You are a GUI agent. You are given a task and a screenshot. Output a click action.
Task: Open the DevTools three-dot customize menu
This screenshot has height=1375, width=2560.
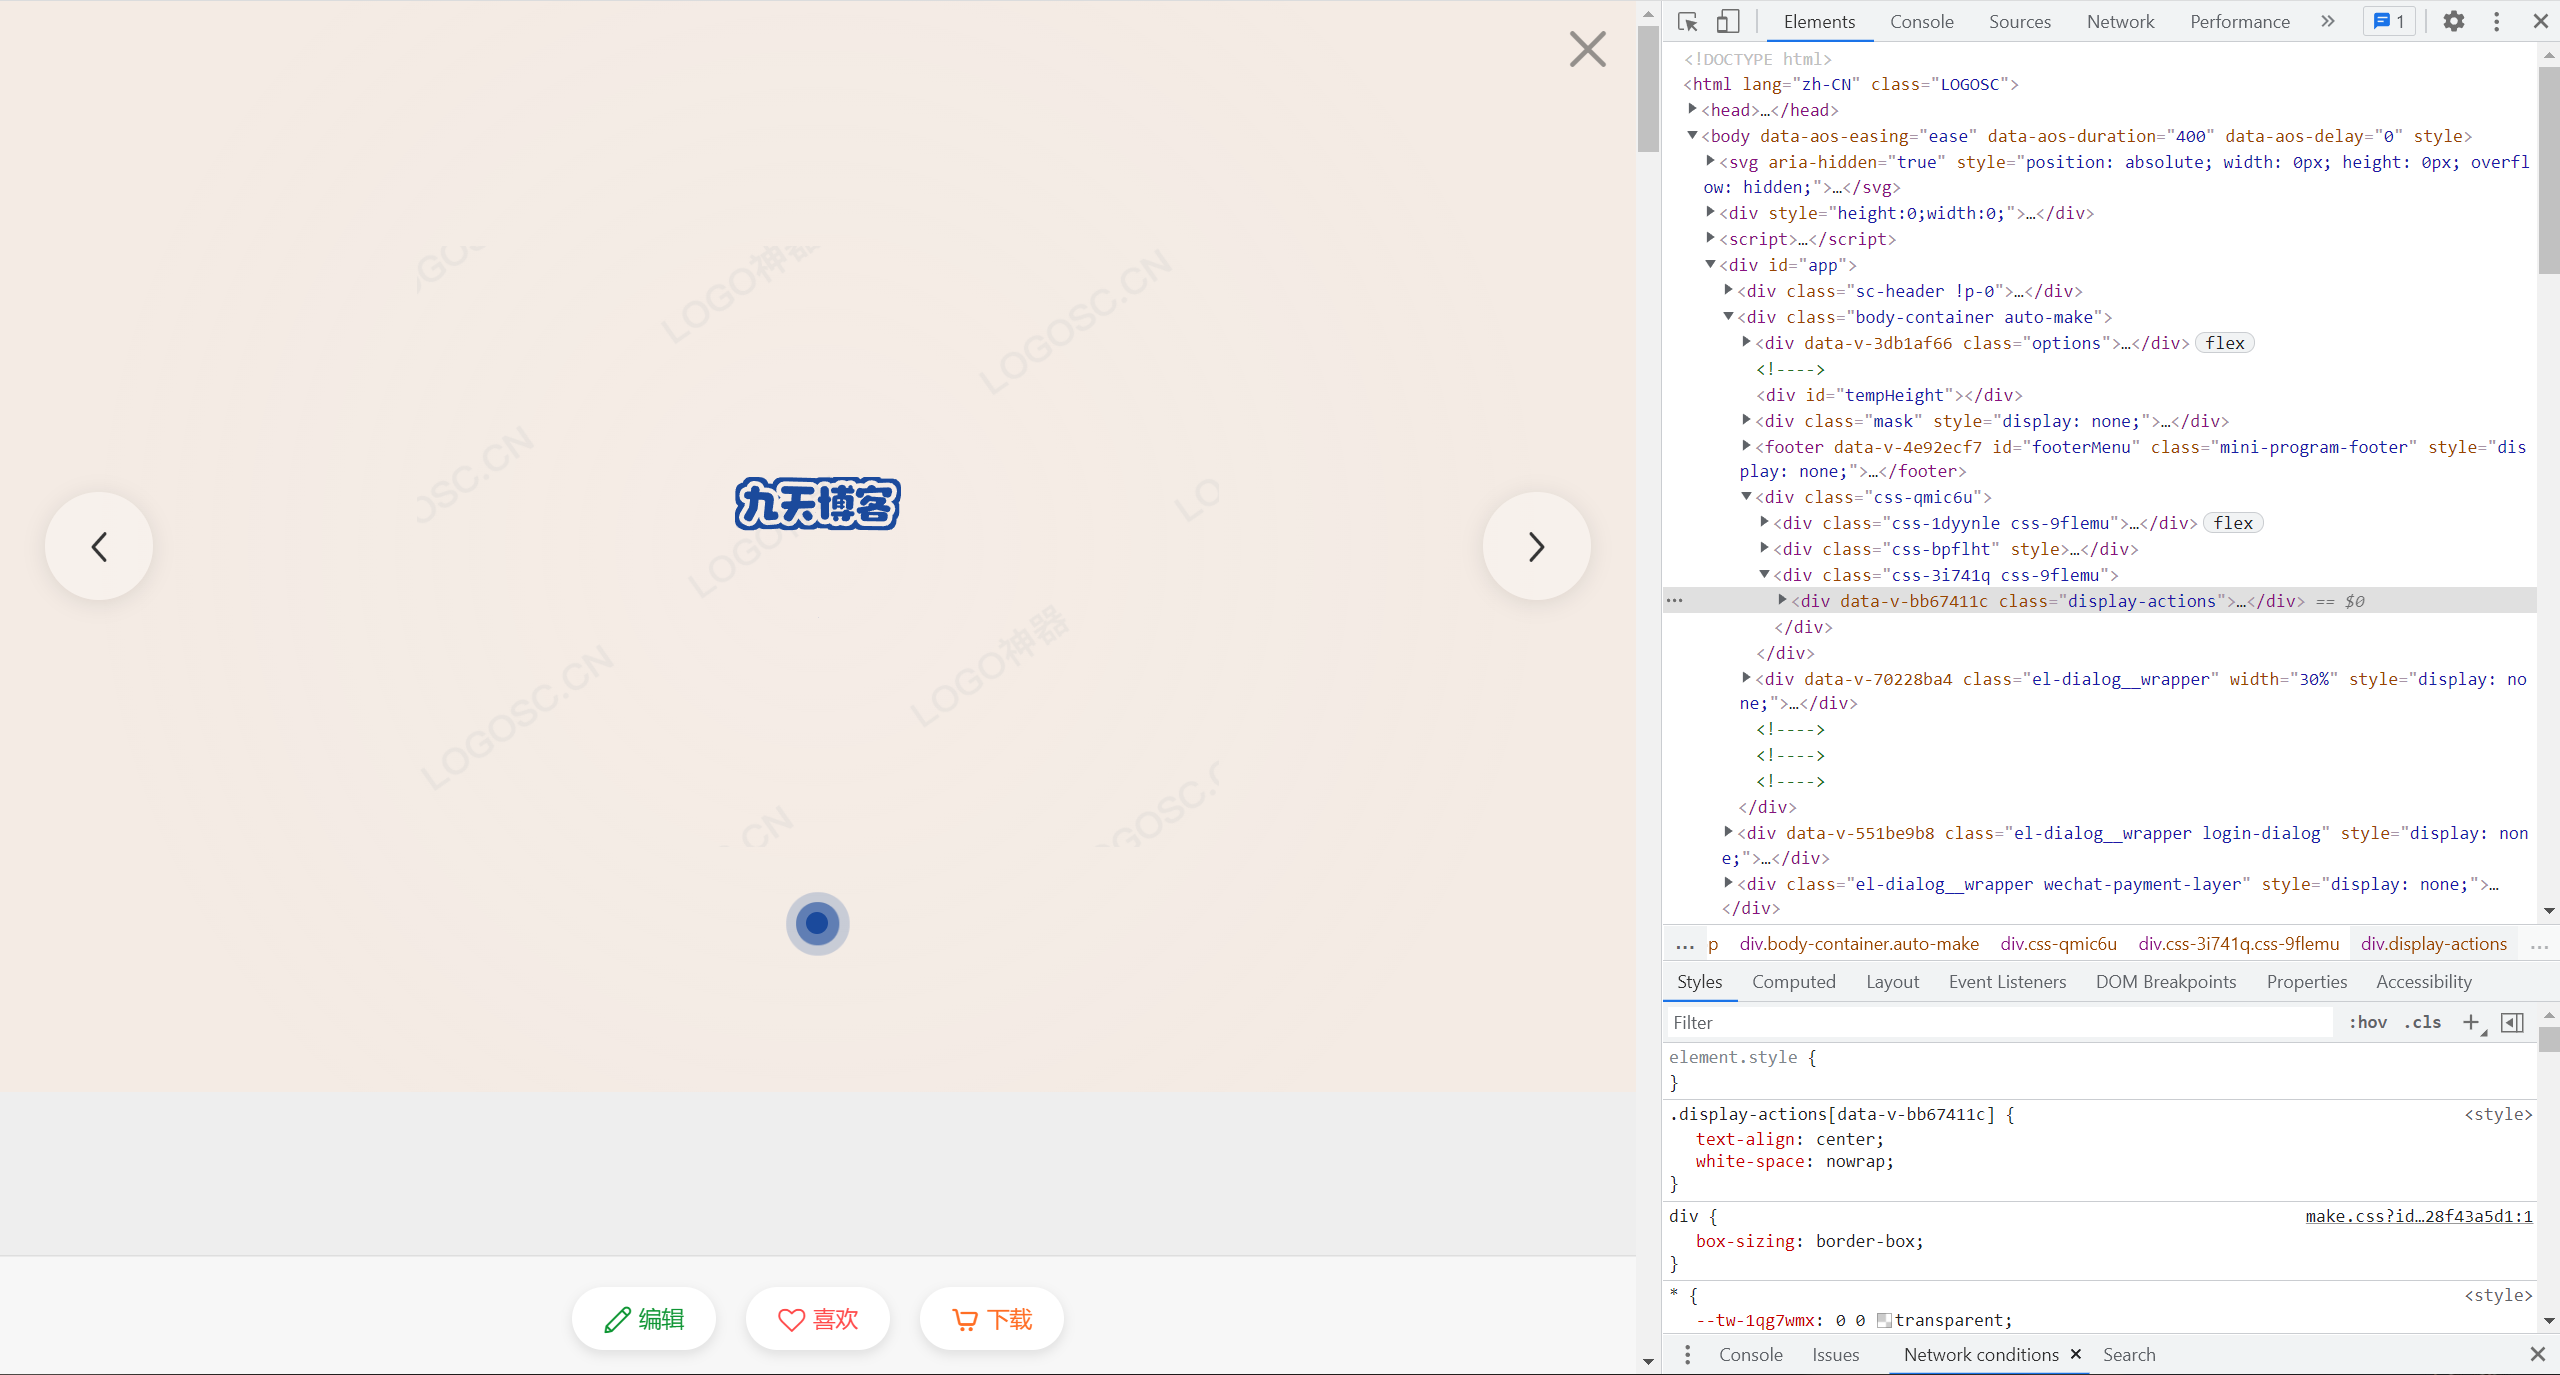pyautogui.click(x=2497, y=22)
